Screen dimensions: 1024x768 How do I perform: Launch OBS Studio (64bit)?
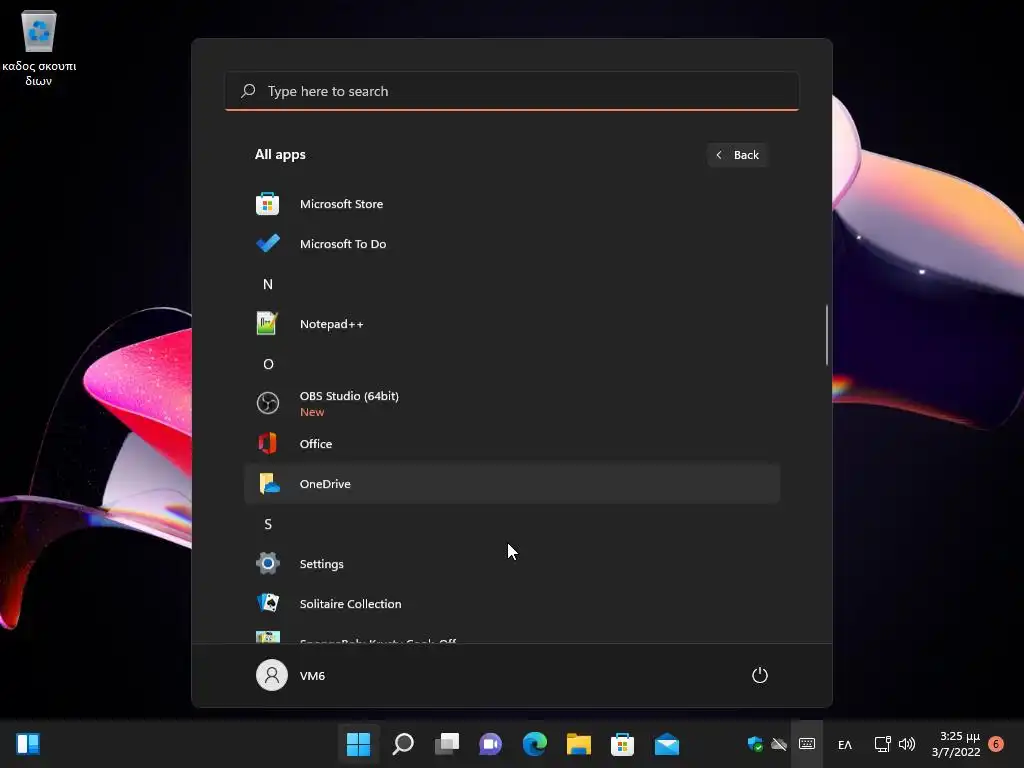[512, 404]
